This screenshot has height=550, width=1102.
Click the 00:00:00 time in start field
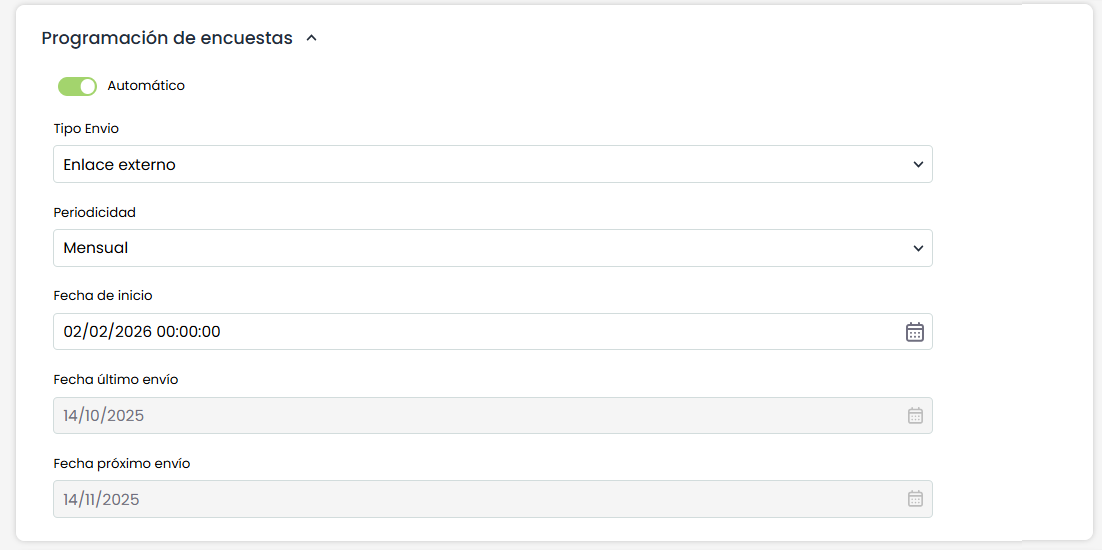188,332
